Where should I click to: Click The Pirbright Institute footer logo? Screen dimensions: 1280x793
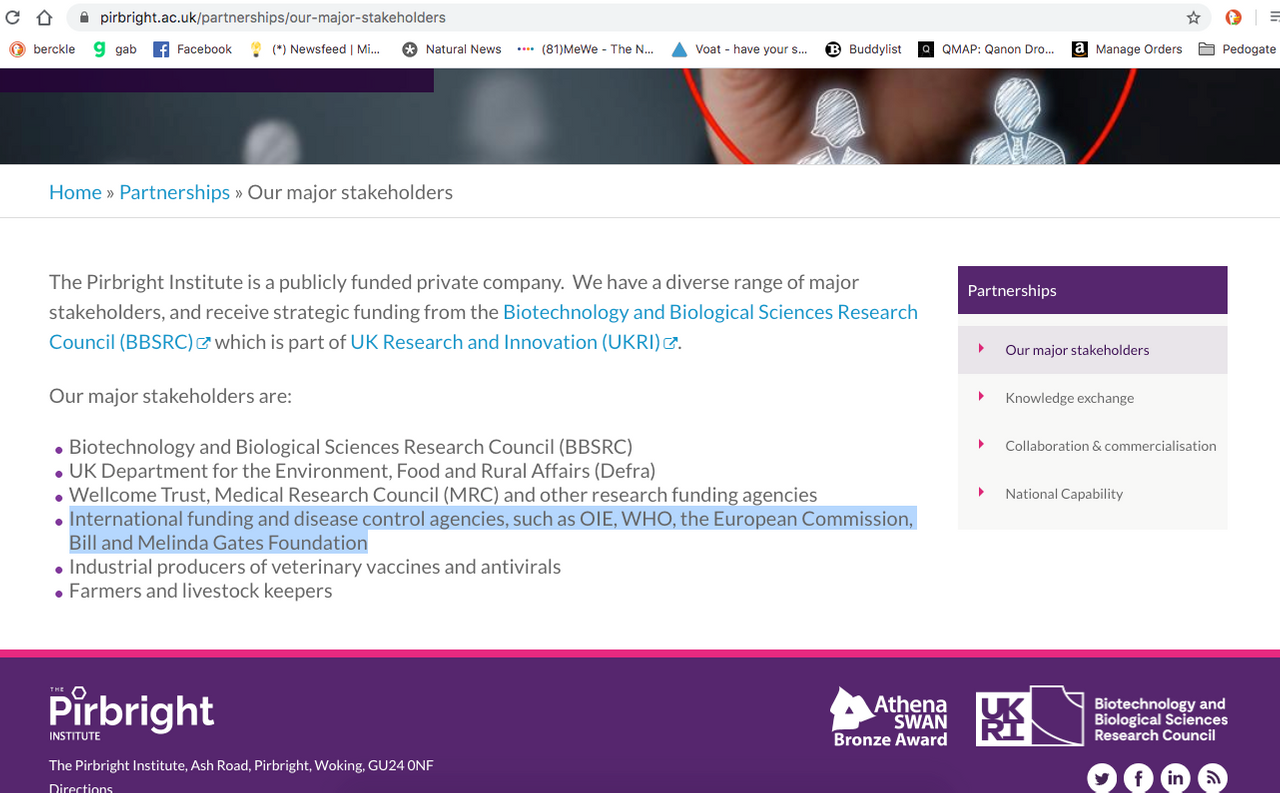[131, 713]
